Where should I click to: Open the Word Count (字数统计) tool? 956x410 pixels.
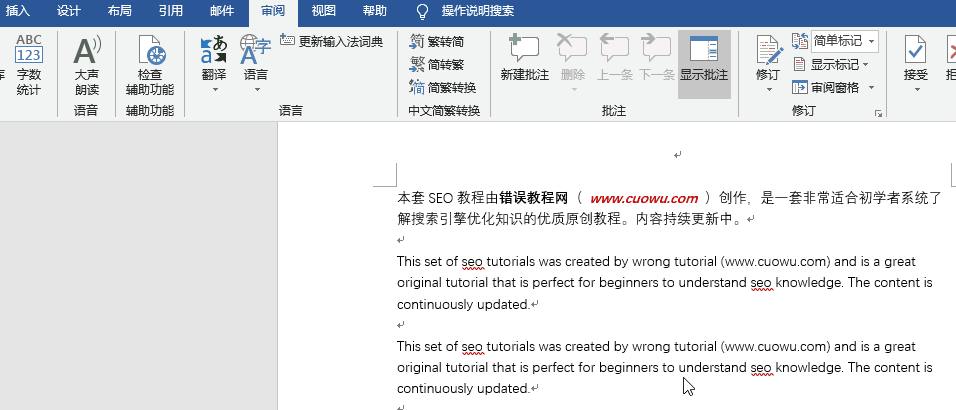[x=29, y=65]
